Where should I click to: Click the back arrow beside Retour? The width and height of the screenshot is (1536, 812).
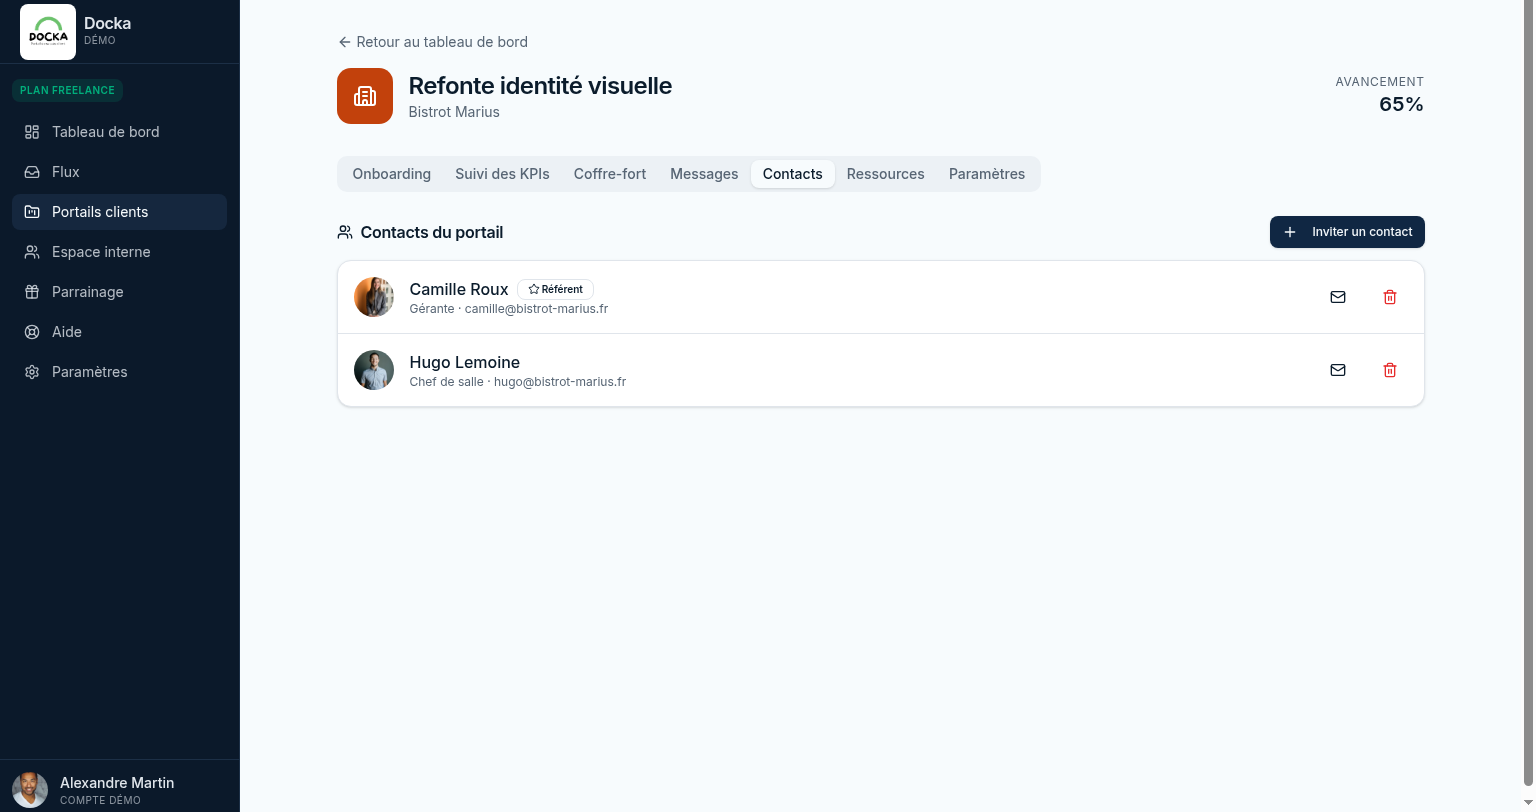[x=345, y=42]
